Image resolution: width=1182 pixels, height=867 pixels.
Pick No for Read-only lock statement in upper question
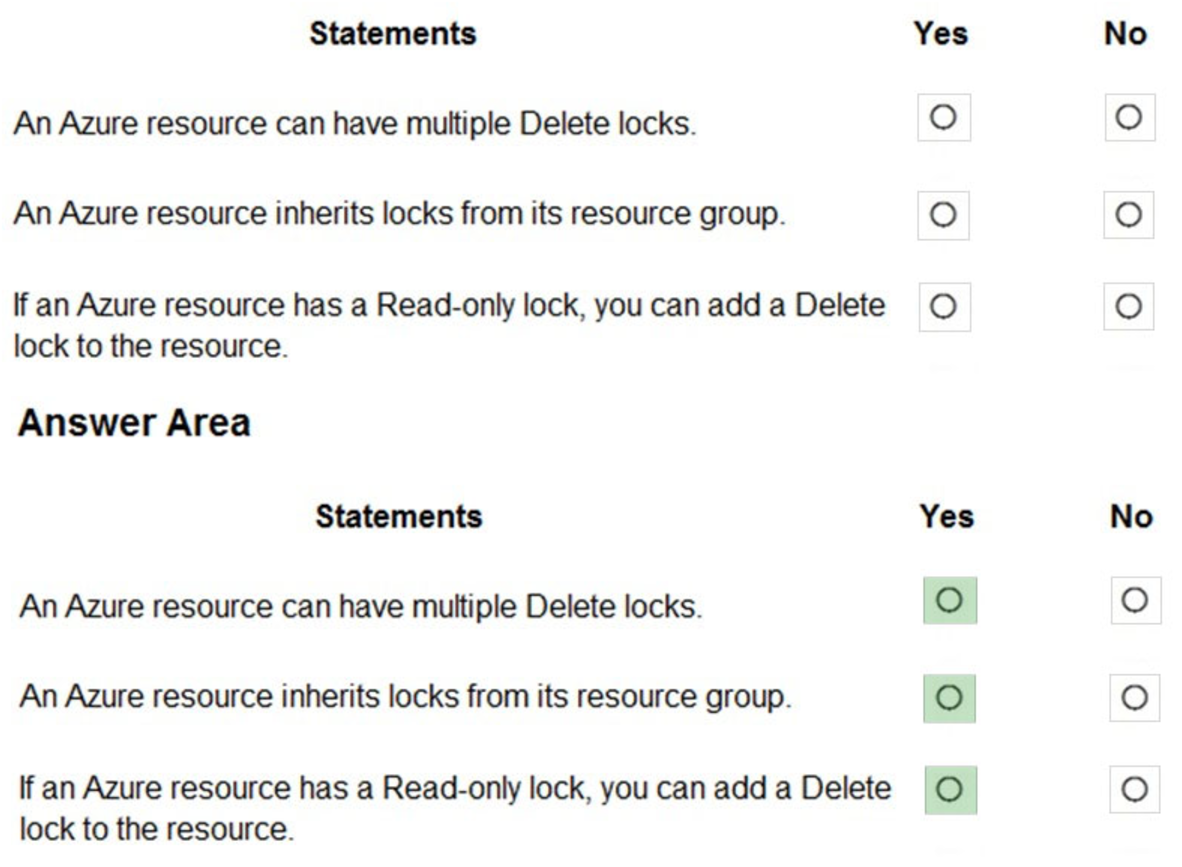tap(1129, 307)
